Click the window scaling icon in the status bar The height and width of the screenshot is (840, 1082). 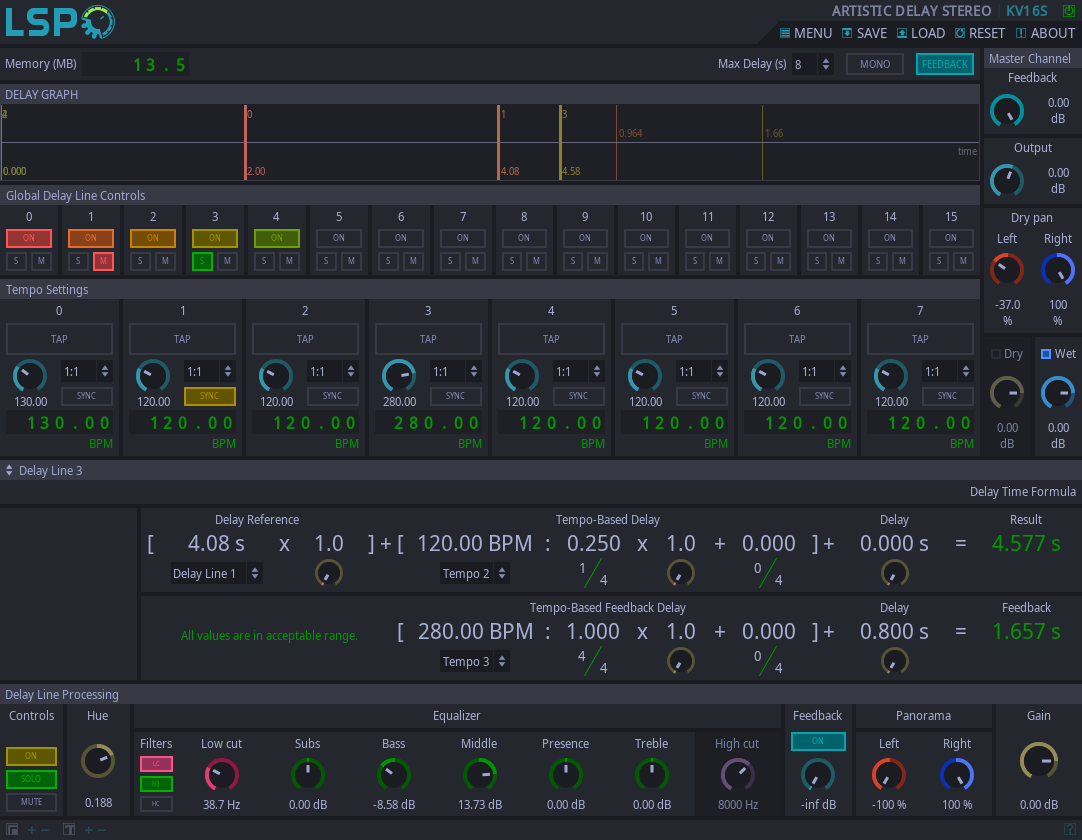click(x=12, y=829)
